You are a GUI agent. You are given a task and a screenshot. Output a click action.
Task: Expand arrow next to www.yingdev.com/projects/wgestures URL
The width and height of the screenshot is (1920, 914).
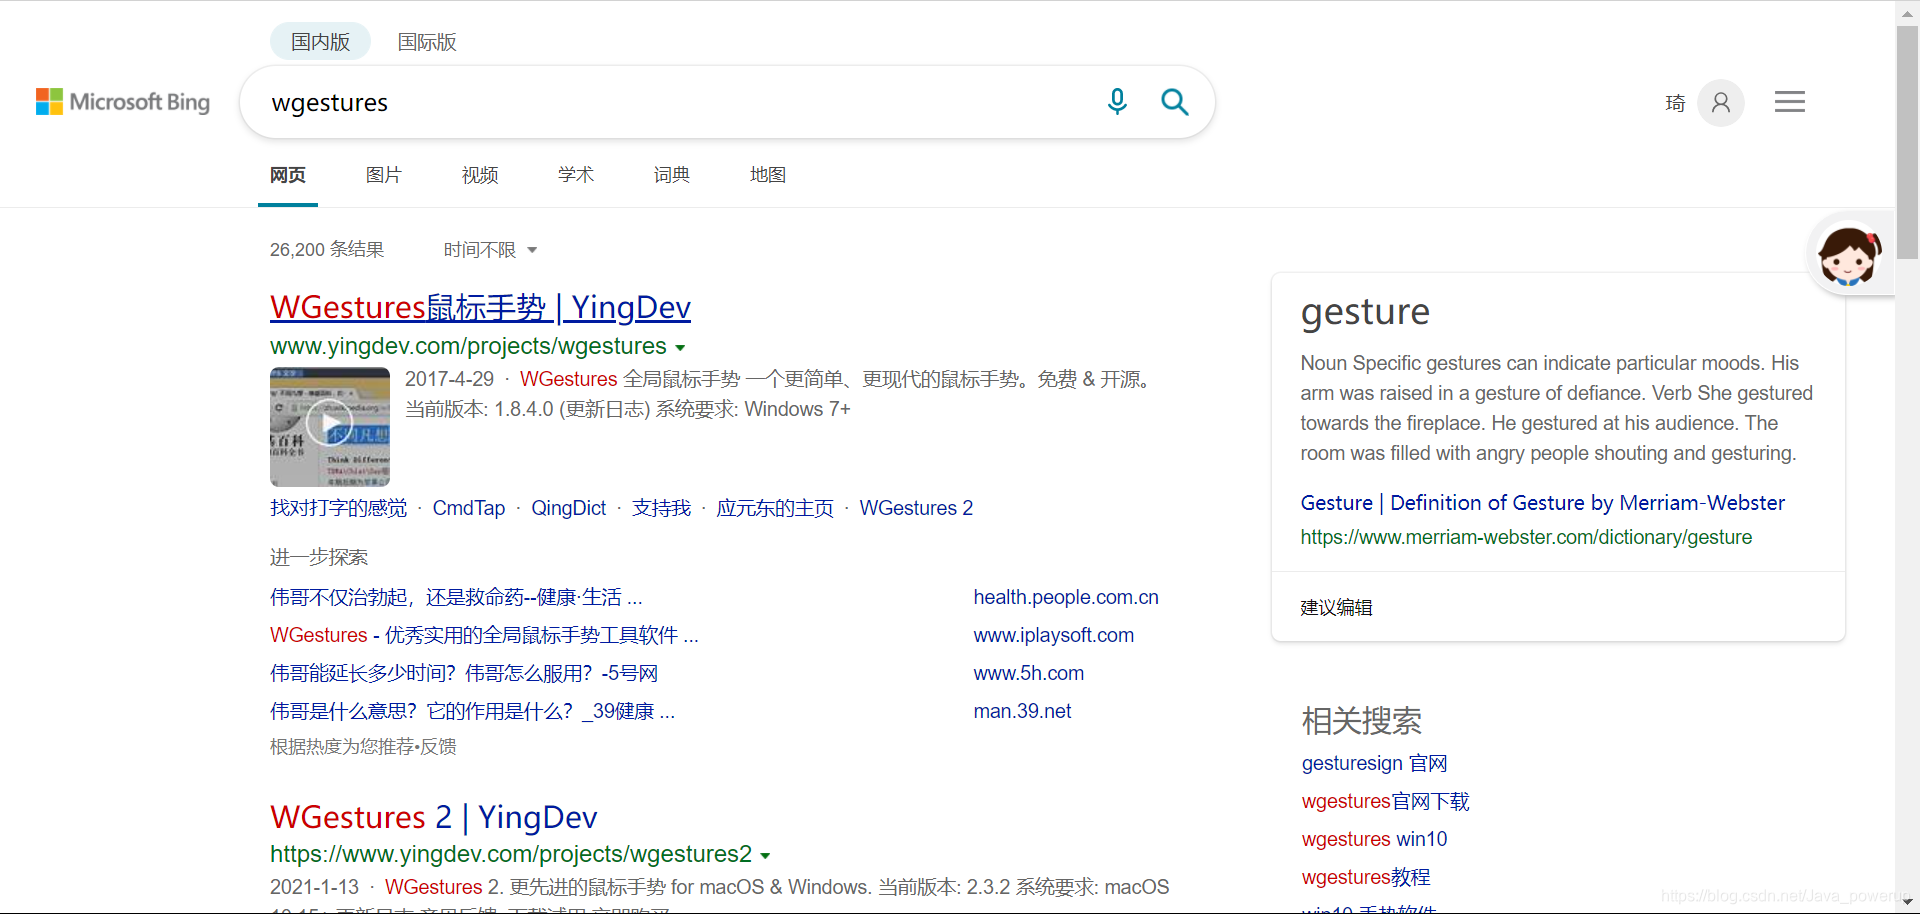click(x=681, y=348)
